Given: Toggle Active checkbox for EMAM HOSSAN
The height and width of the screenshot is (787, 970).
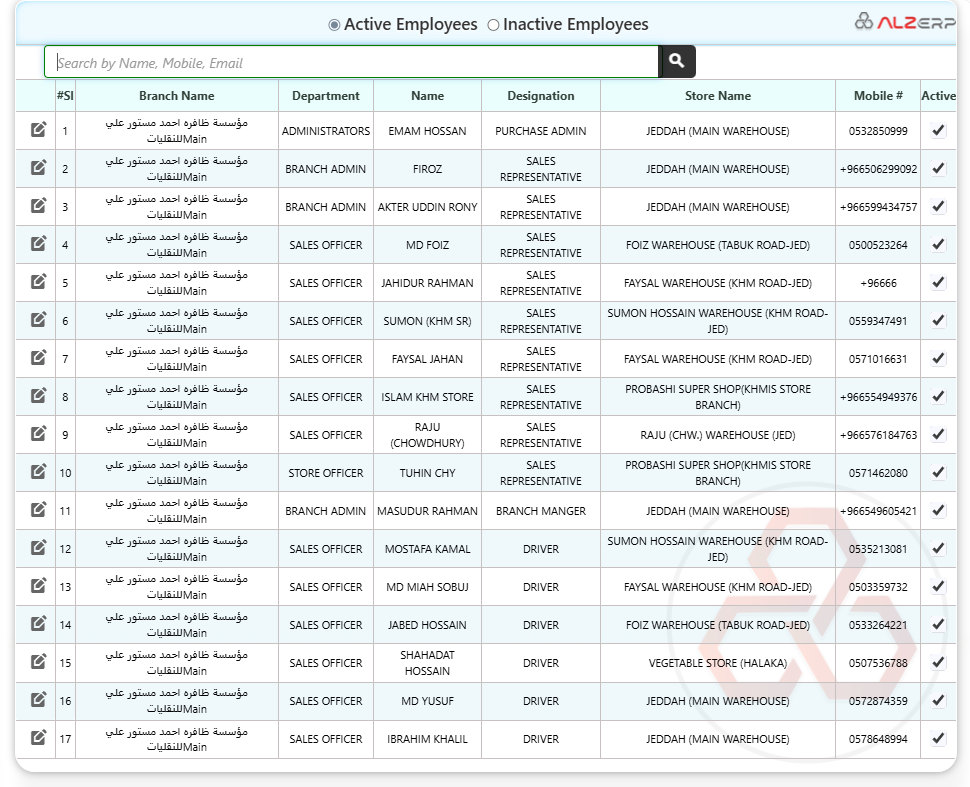Looking at the screenshot, I should 938,130.
